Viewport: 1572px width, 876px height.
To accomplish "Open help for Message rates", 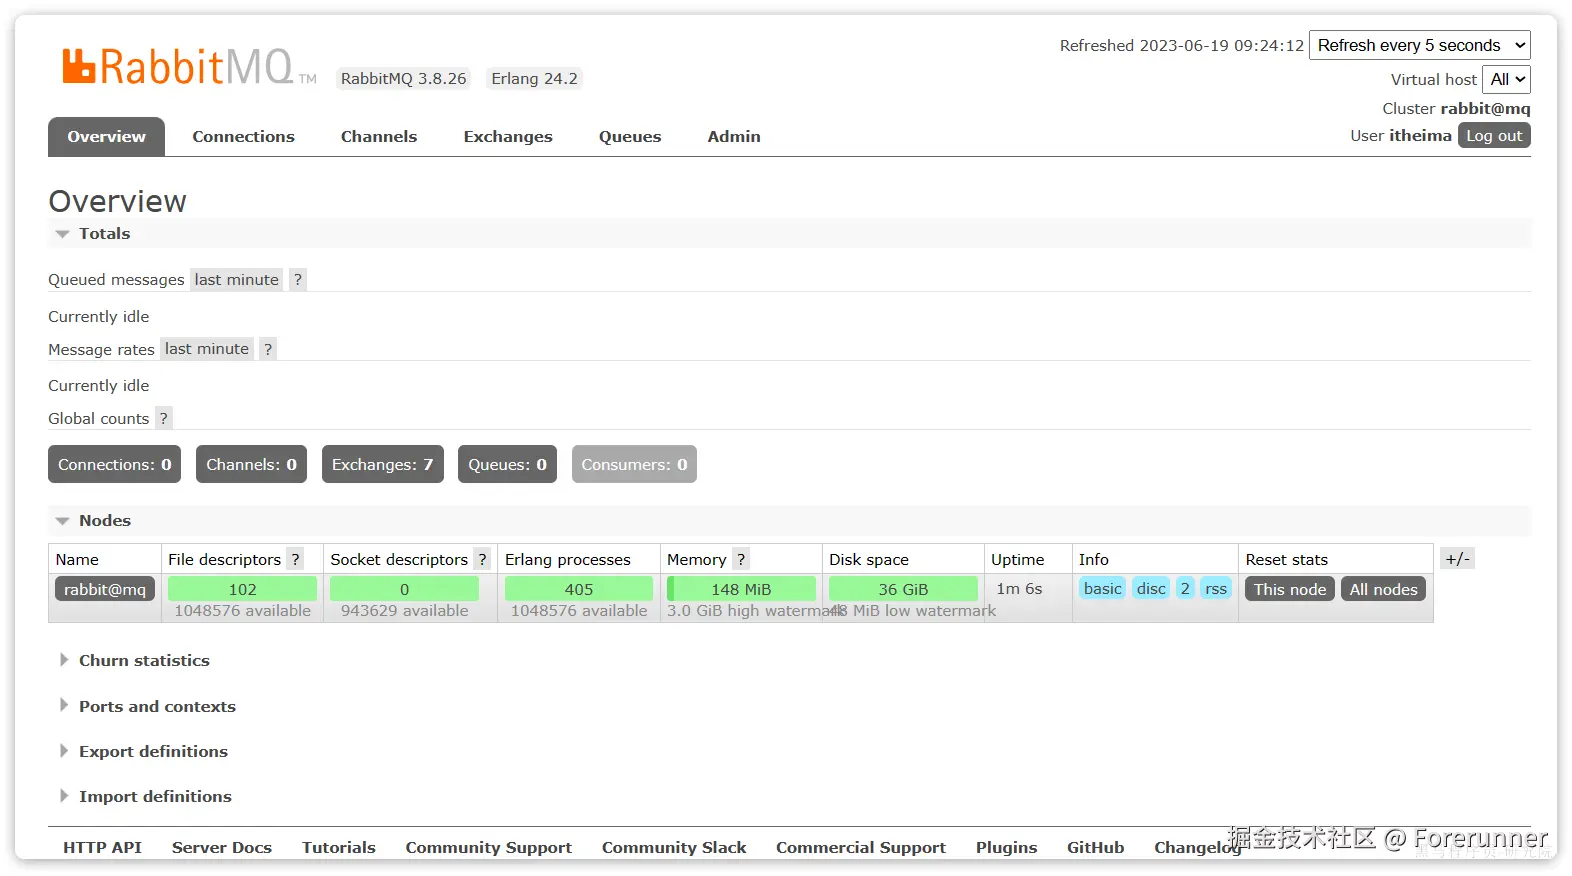I will tap(267, 349).
